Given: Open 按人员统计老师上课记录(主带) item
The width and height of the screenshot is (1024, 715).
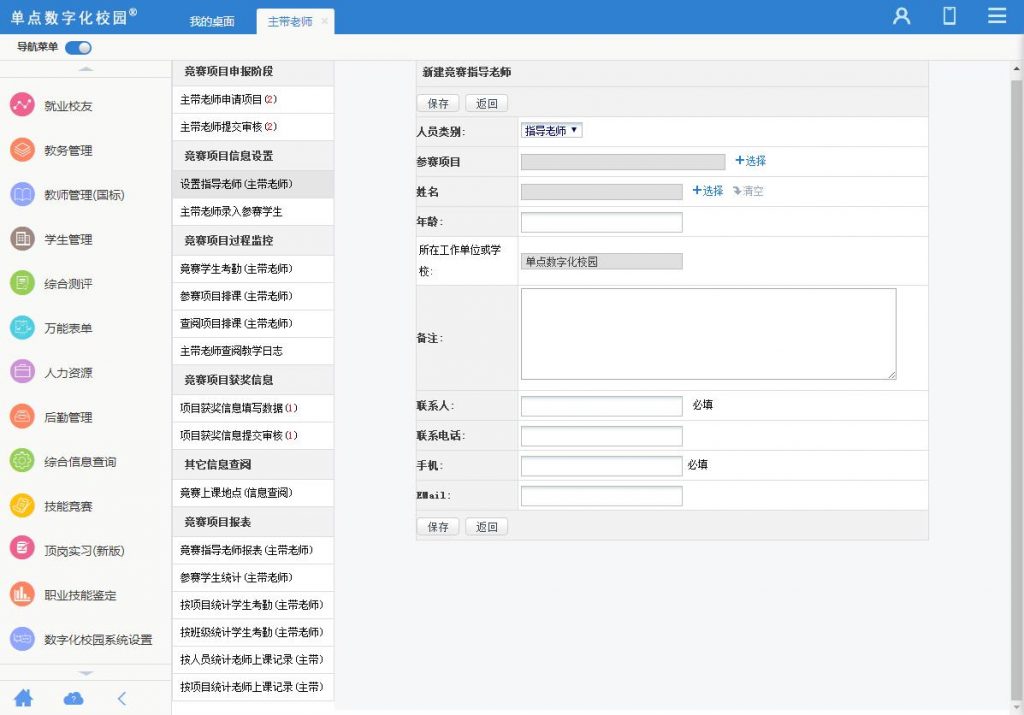Looking at the screenshot, I should (253, 659).
